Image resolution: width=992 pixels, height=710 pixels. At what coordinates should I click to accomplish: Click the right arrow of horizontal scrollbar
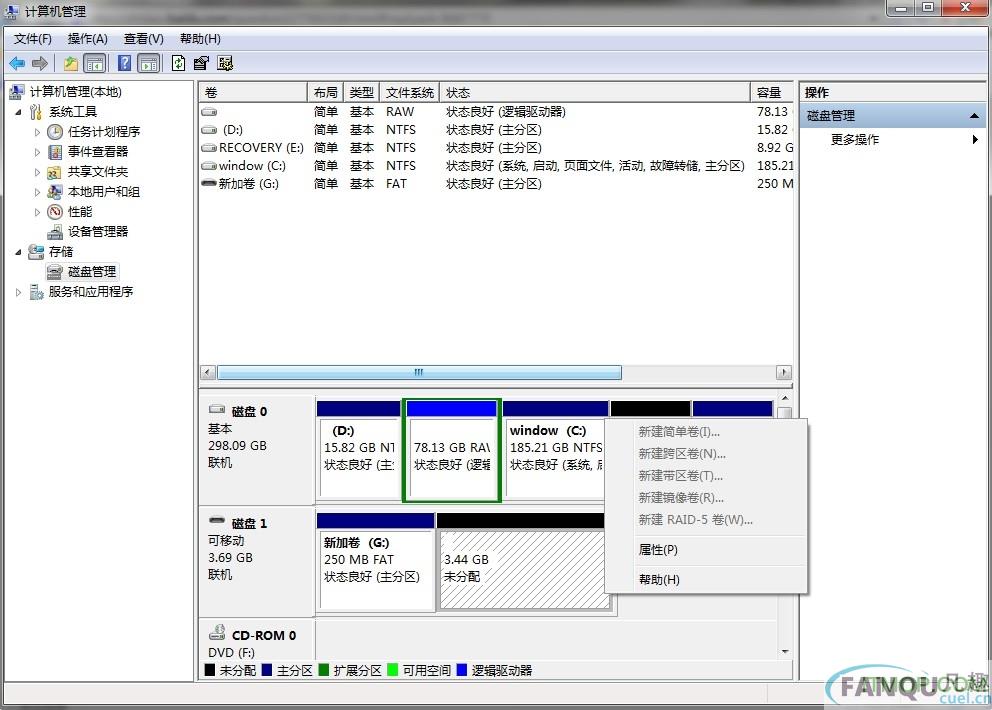point(784,373)
